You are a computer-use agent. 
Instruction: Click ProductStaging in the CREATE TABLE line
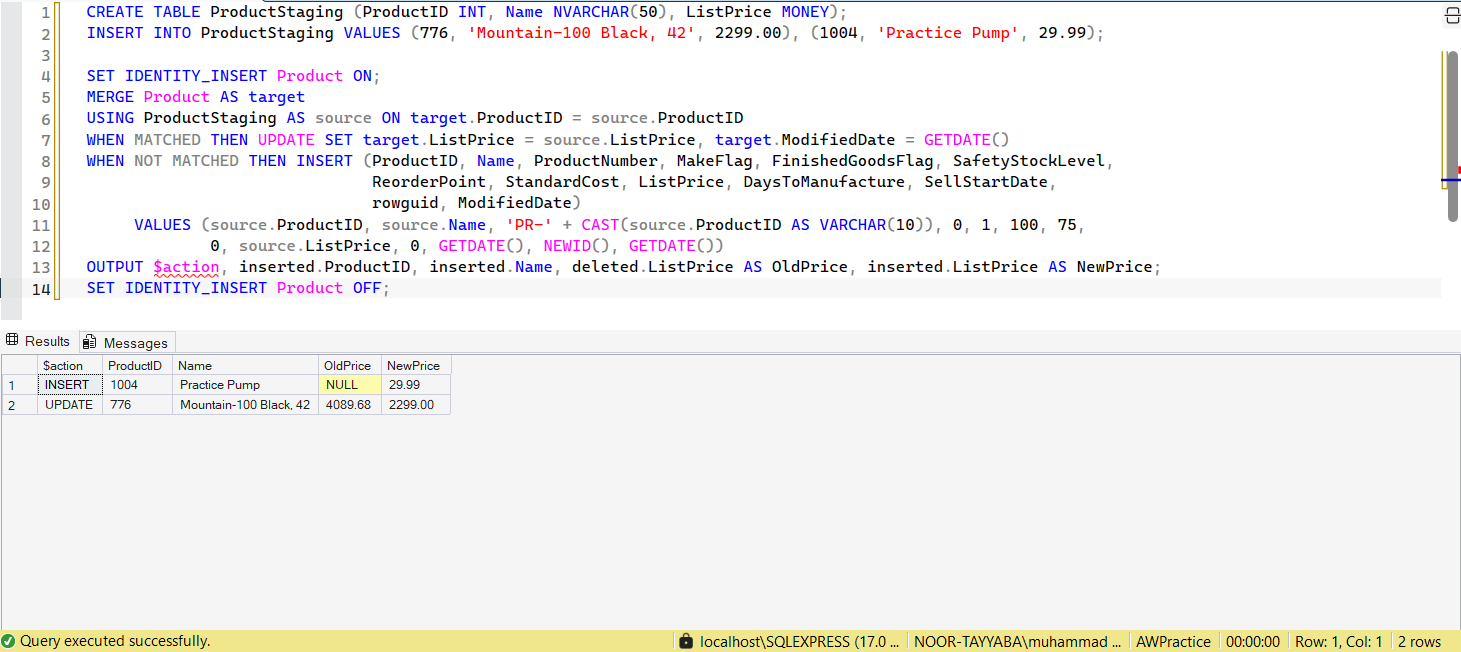click(277, 12)
